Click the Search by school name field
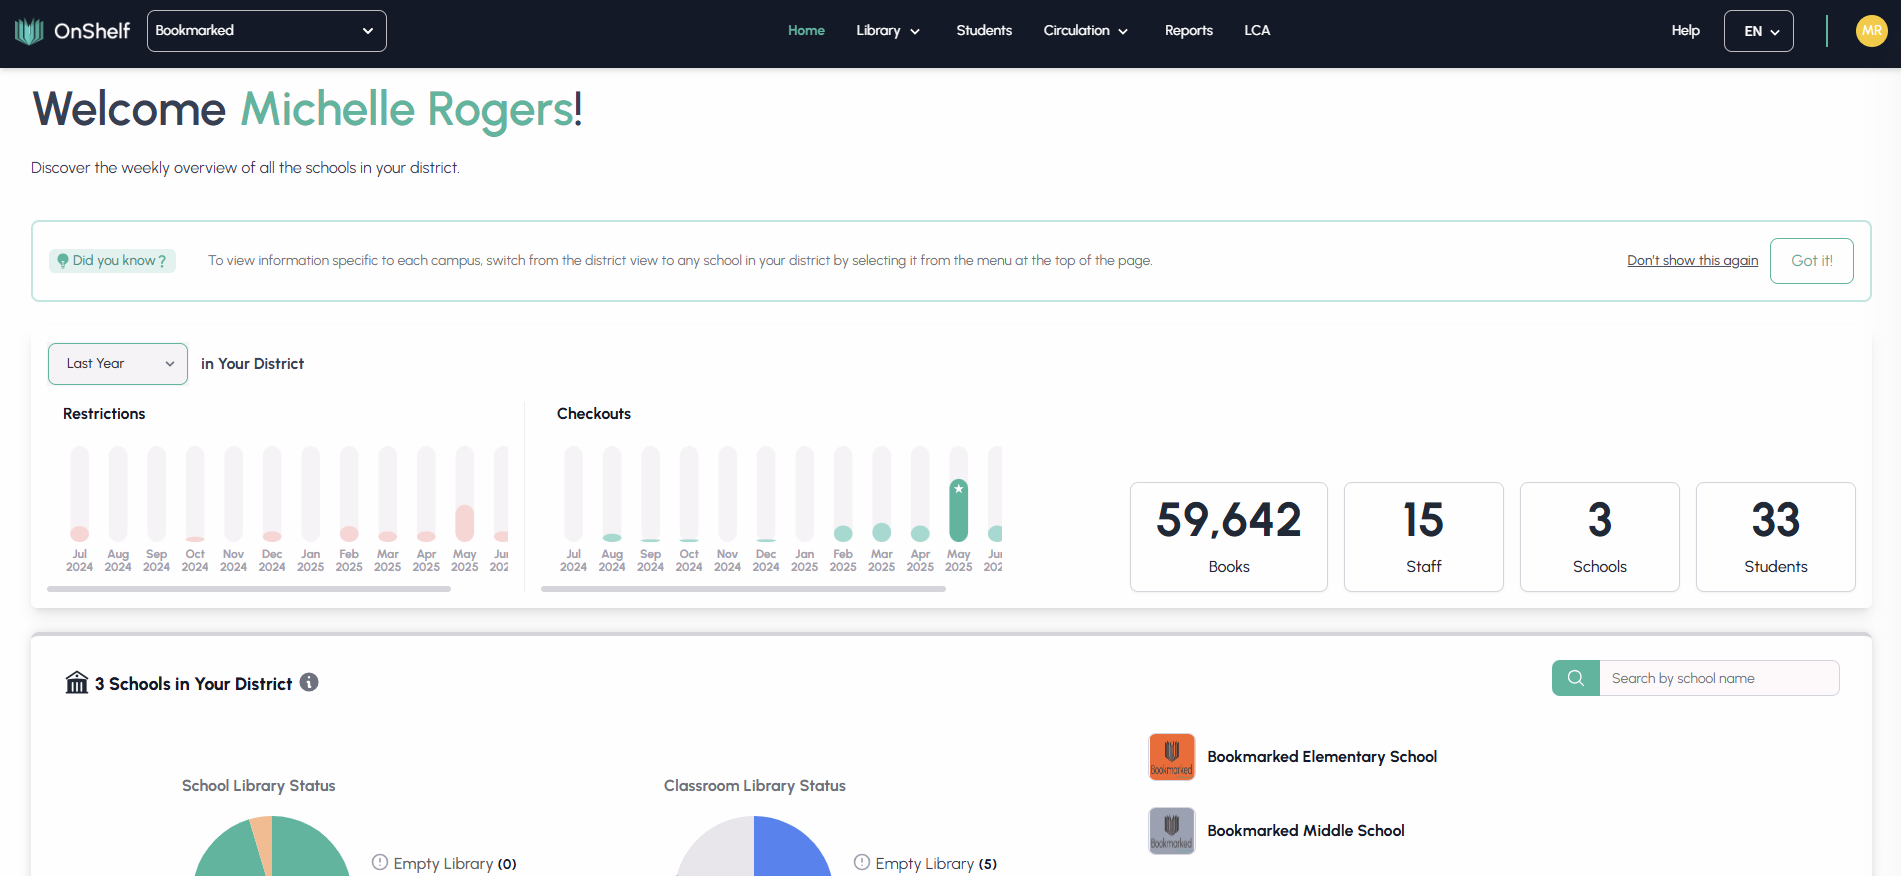1901x876 pixels. (1718, 678)
